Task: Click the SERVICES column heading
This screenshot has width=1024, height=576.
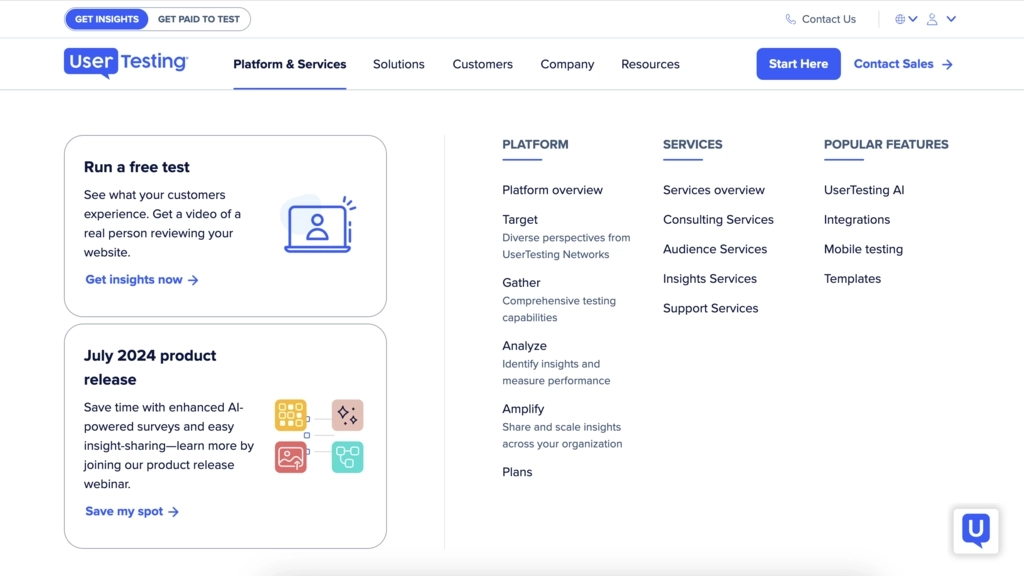Action: tap(692, 144)
